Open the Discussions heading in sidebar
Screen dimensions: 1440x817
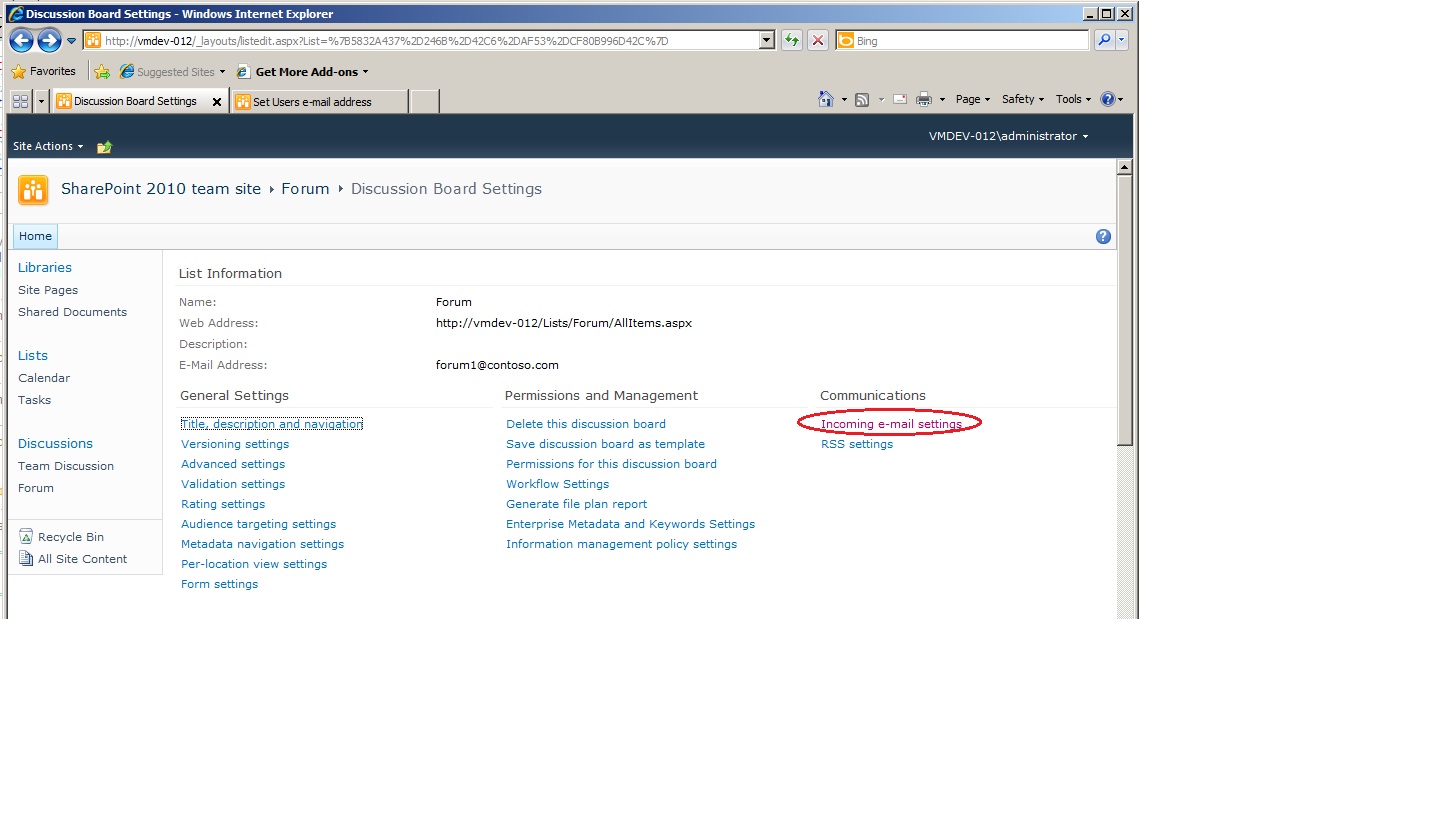click(55, 443)
